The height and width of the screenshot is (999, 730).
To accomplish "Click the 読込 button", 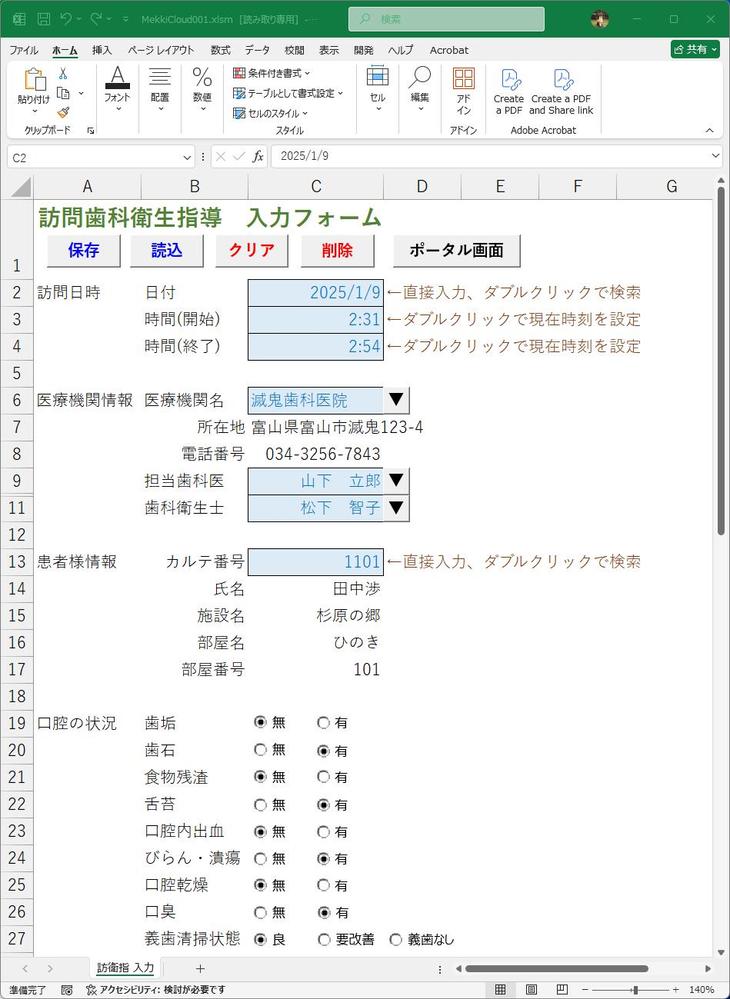I will [x=167, y=250].
